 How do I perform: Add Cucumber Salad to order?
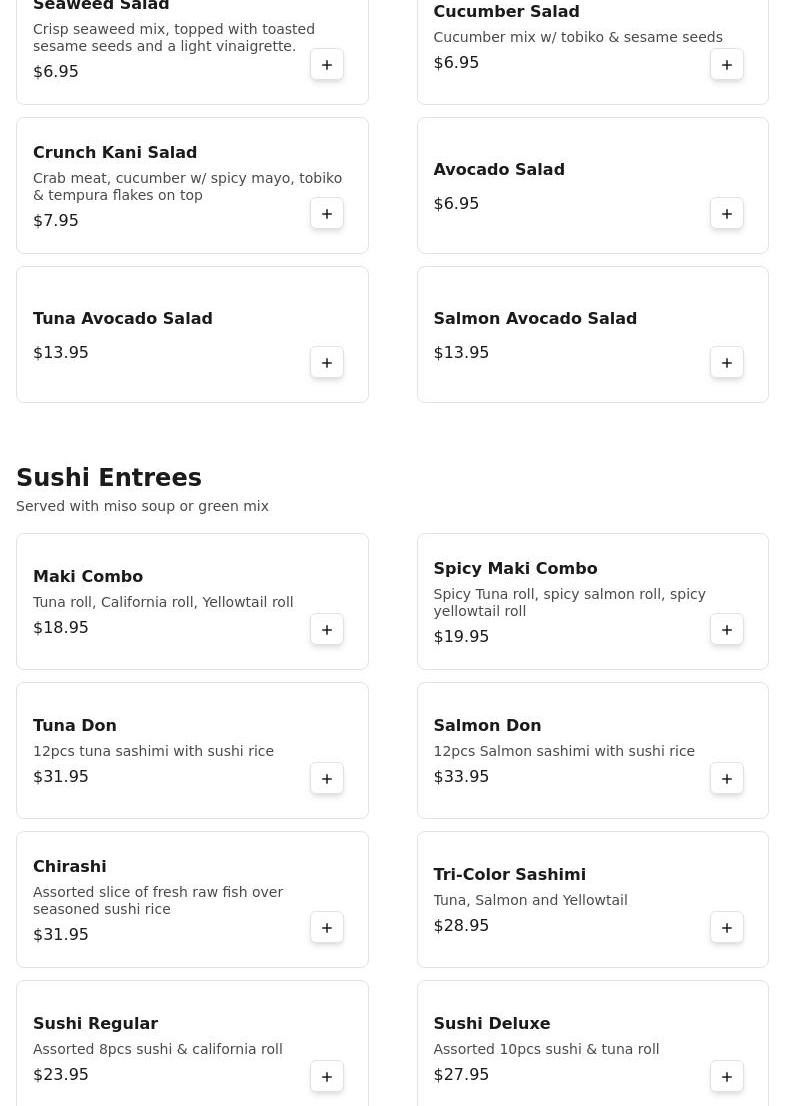[x=727, y=65]
